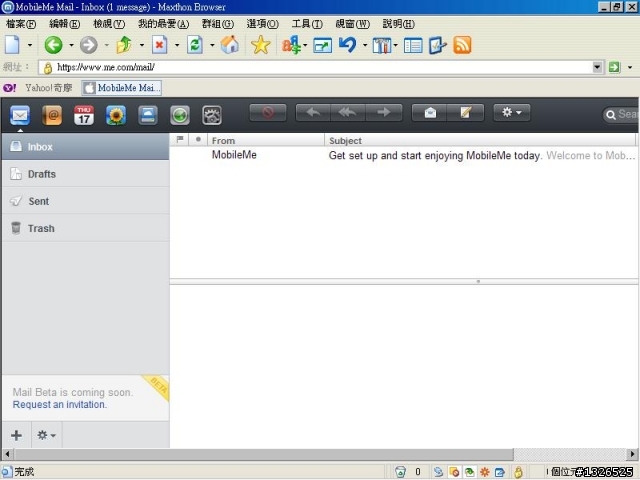The image size is (640, 480).
Task: Open the 工具(T) menu
Action: click(307, 24)
